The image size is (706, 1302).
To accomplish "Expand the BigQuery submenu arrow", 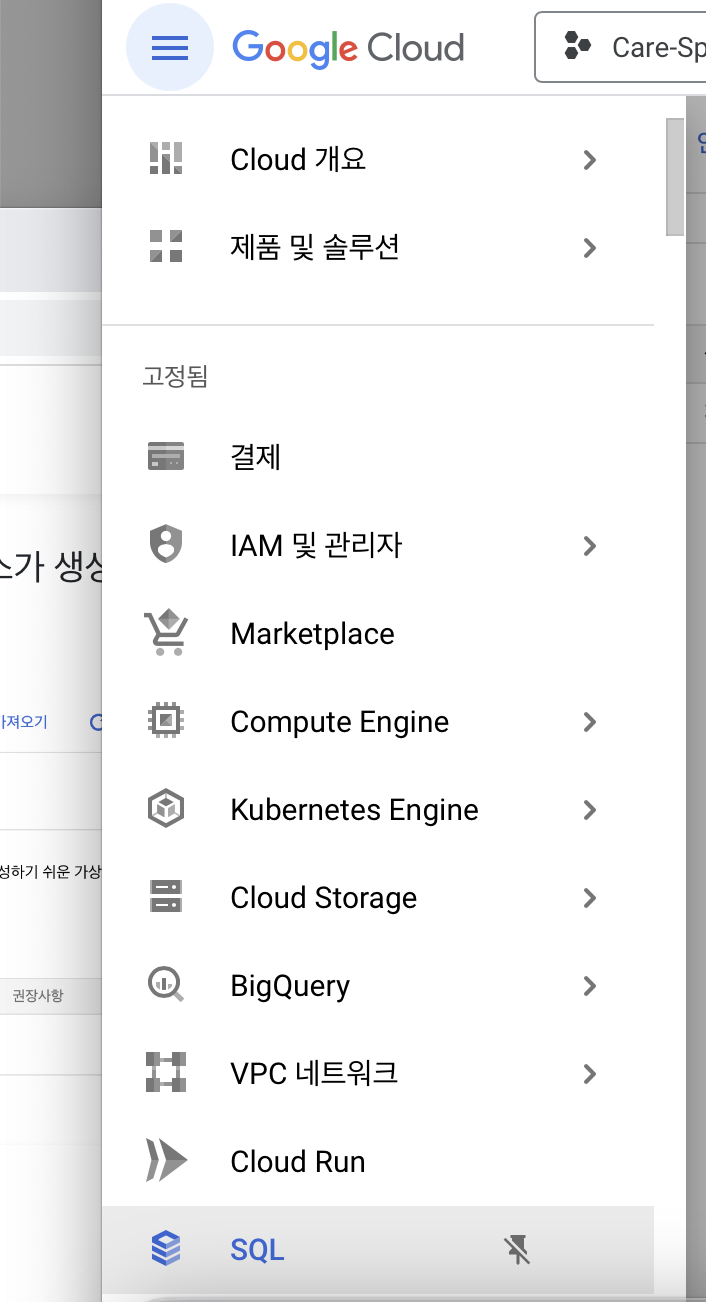I will click(x=589, y=985).
